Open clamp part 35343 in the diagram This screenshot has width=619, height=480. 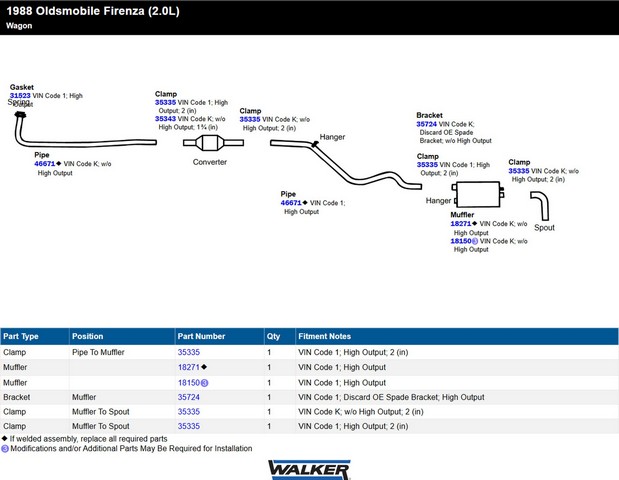pos(165,119)
